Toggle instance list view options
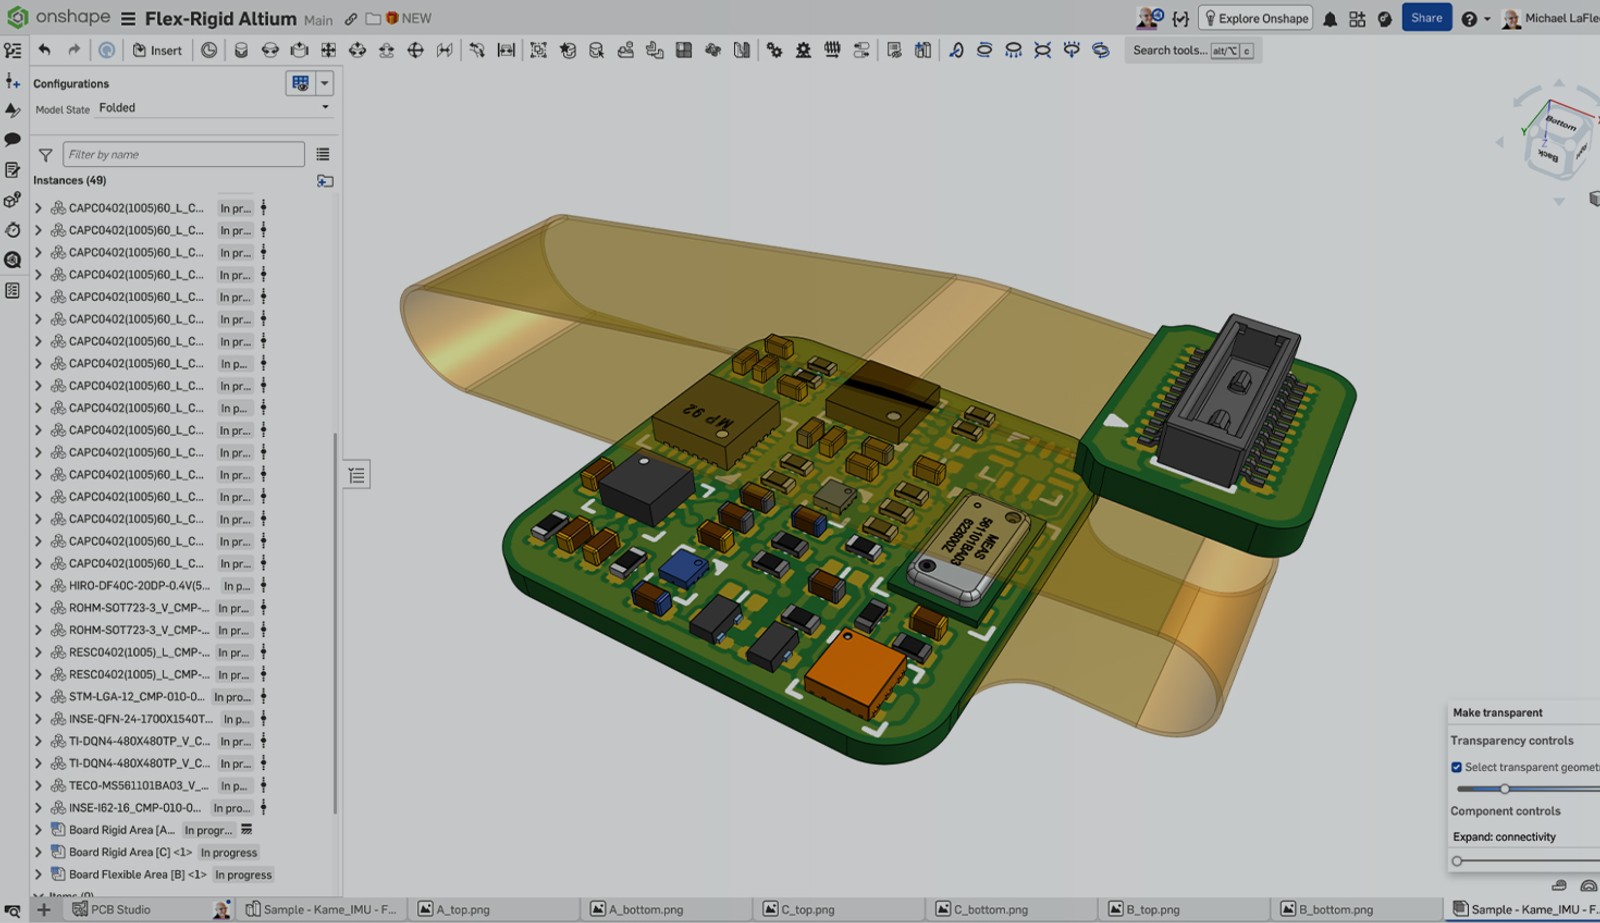 coord(322,154)
